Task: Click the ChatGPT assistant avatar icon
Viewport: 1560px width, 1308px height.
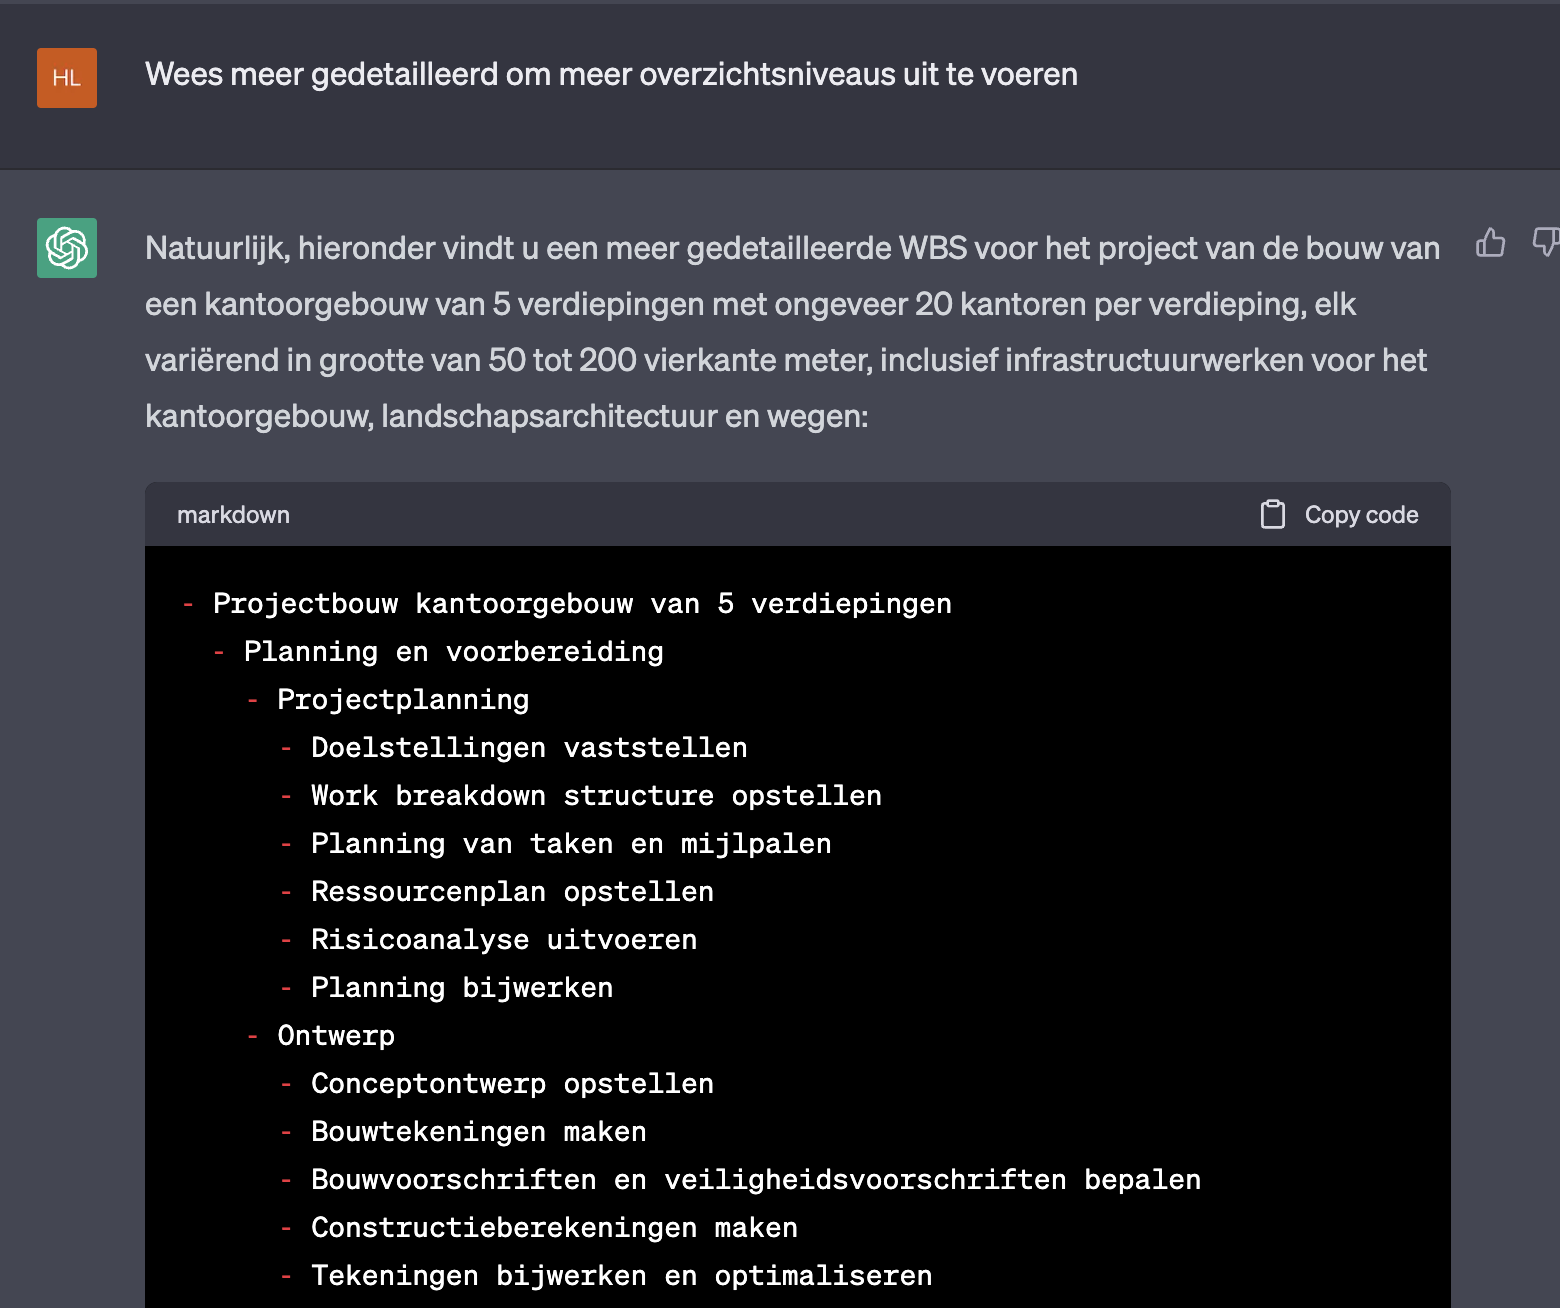Action: click(x=66, y=248)
